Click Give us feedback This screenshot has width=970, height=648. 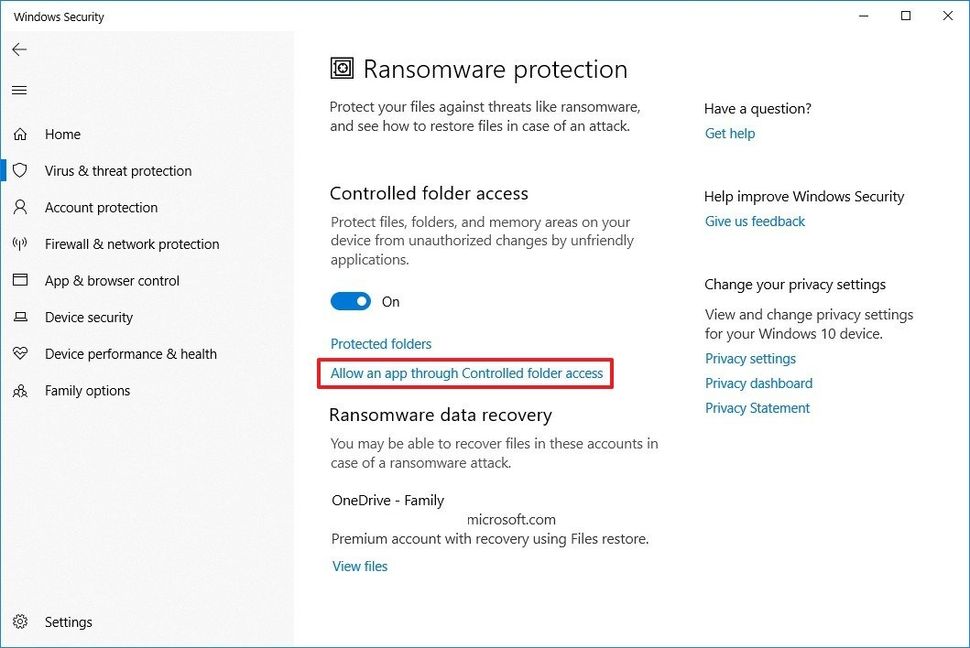[754, 221]
